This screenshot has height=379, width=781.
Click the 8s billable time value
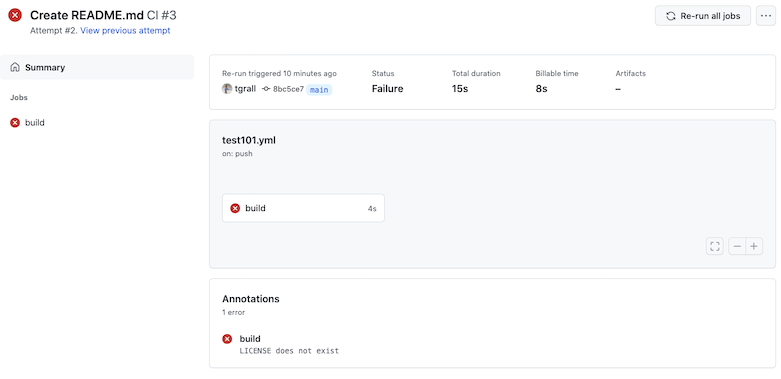tap(541, 89)
